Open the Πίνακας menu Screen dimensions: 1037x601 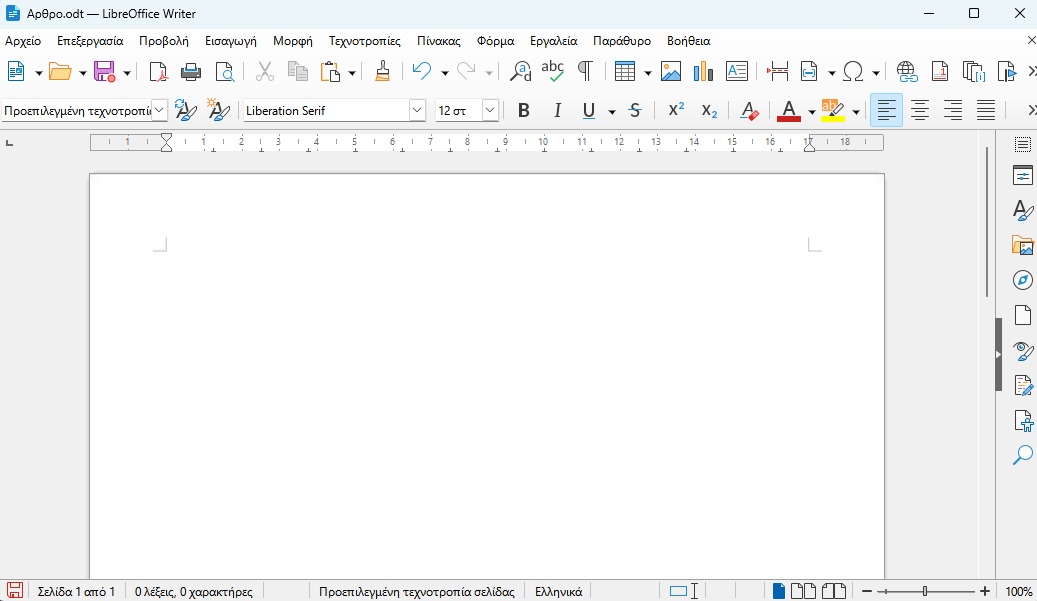439,41
